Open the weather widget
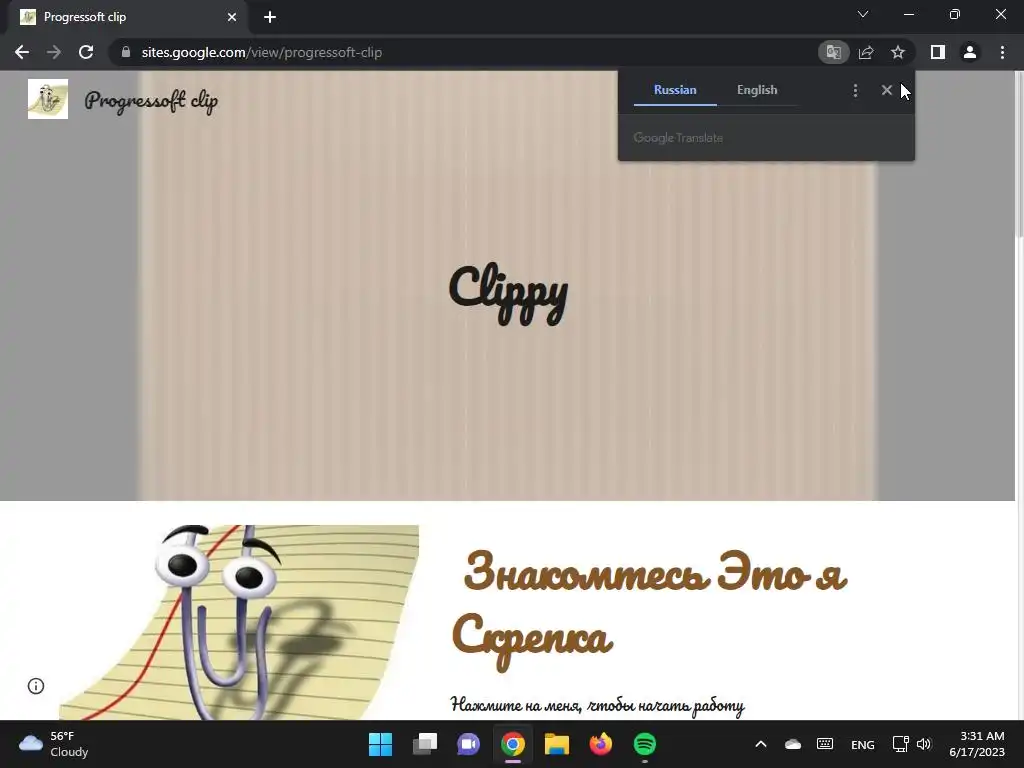Image resolution: width=1024 pixels, height=768 pixels. coord(54,744)
